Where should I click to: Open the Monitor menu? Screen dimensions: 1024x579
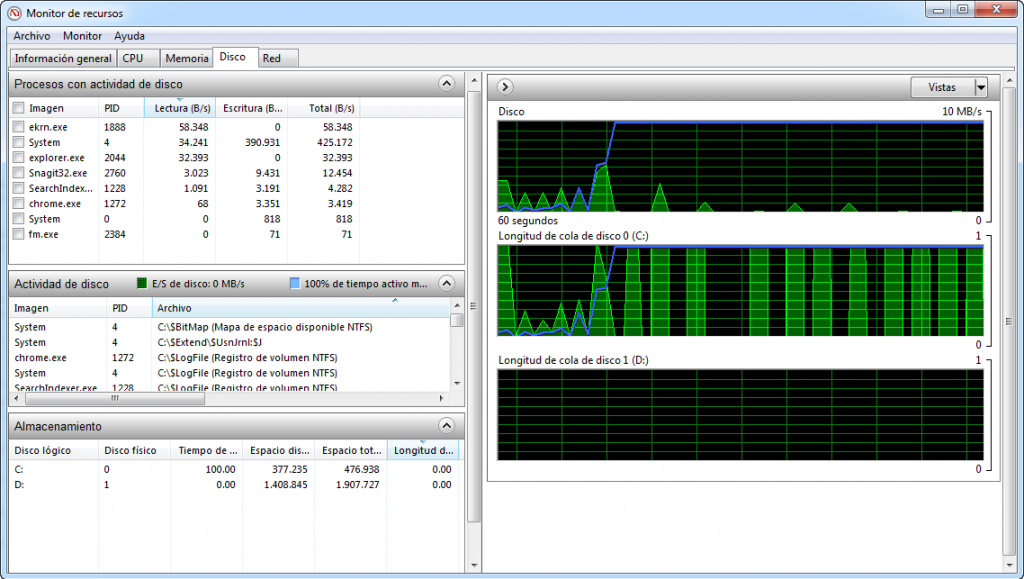point(82,36)
